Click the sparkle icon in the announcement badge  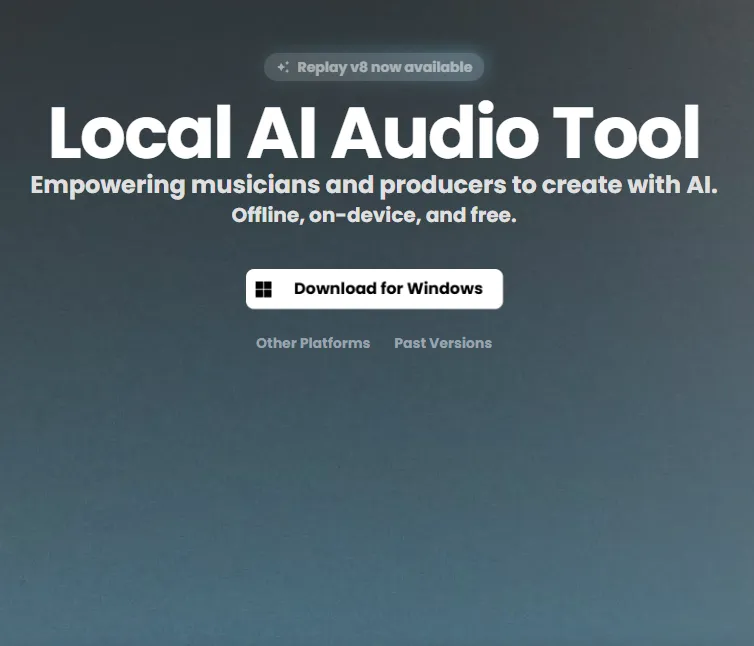tap(283, 68)
